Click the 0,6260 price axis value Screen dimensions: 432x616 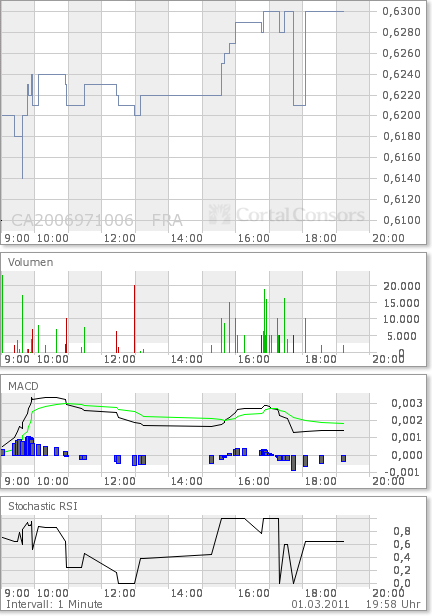click(x=401, y=53)
